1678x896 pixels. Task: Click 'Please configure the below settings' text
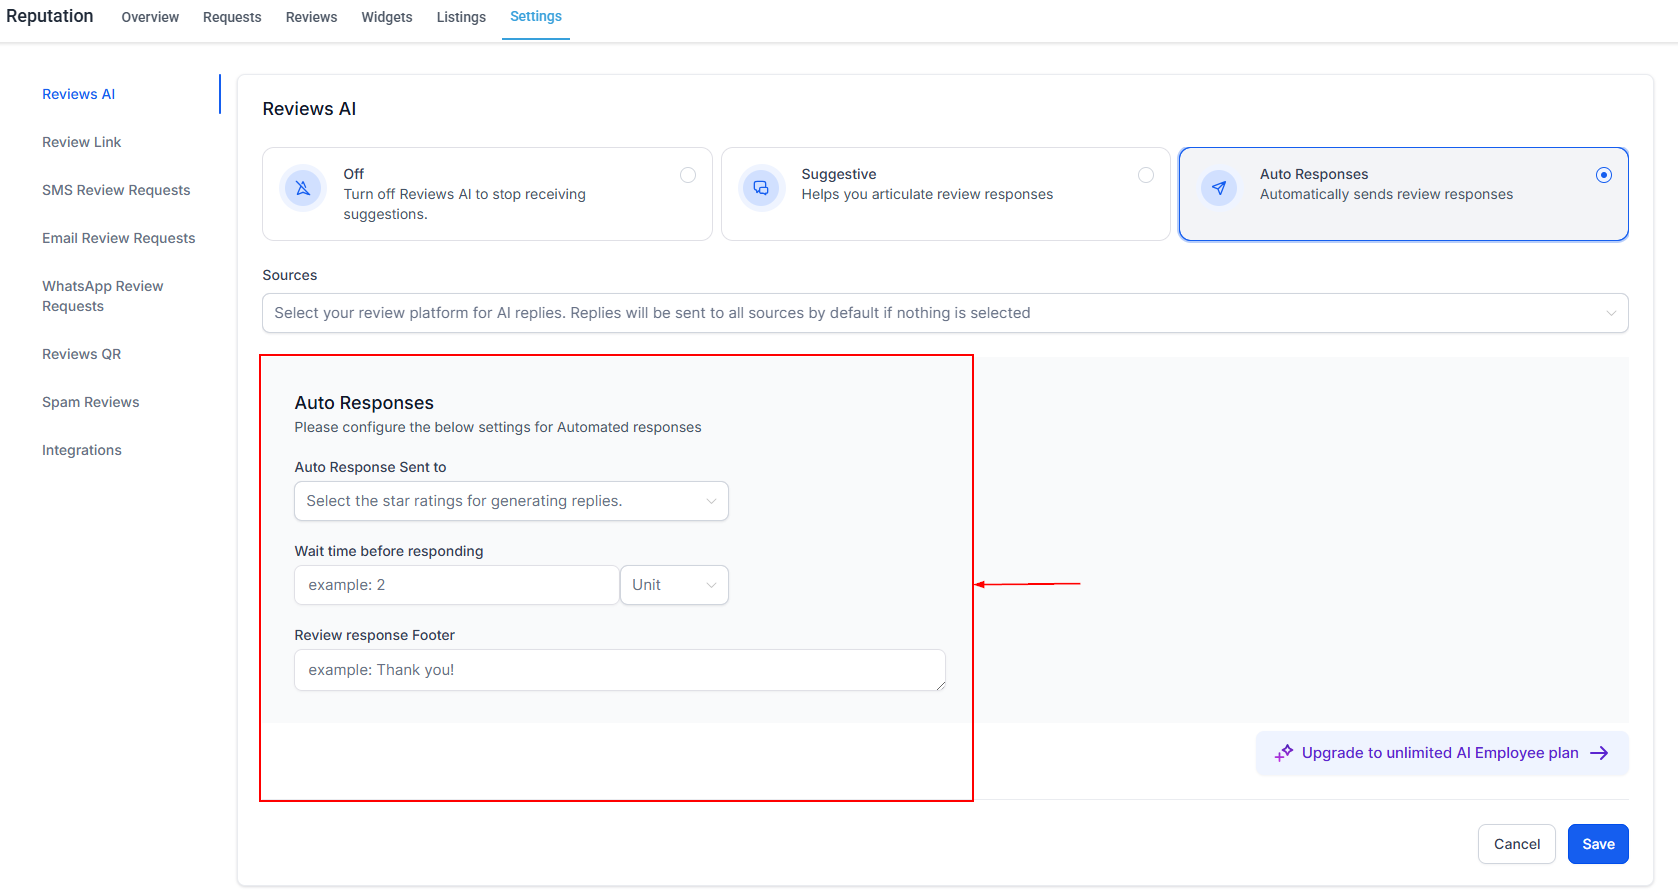tap(498, 427)
